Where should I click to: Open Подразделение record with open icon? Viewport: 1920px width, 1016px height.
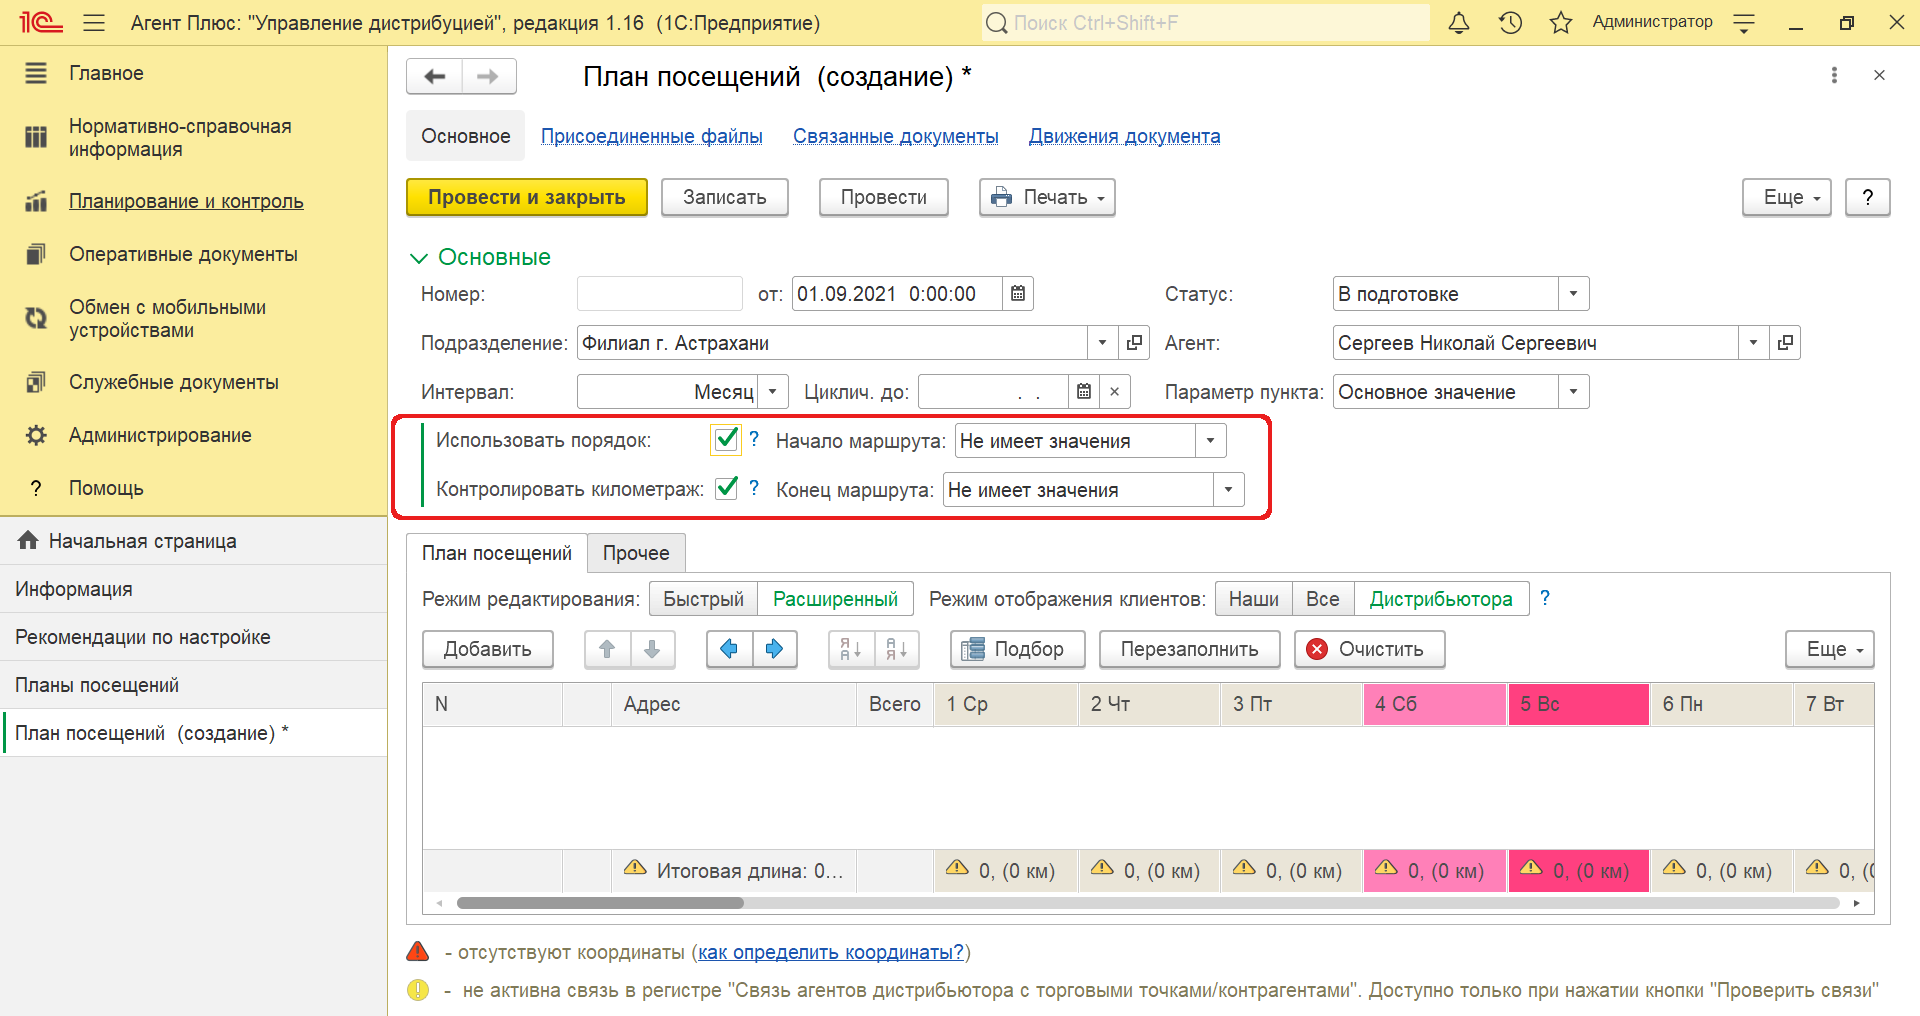click(1134, 342)
